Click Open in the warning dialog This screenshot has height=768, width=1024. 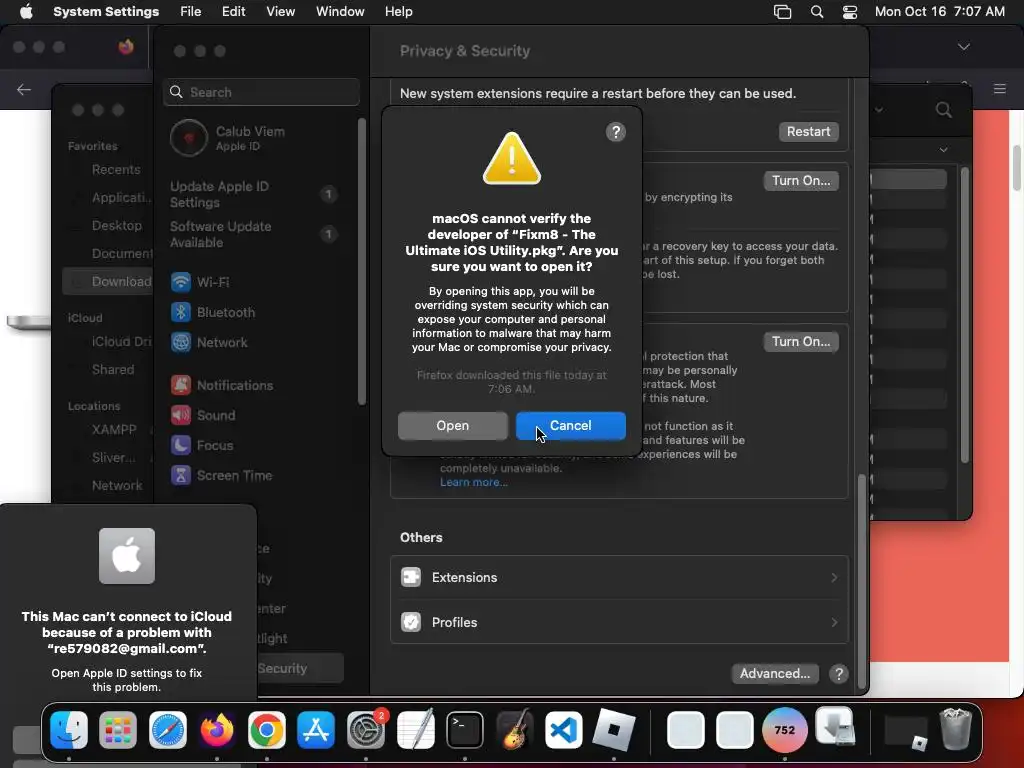pyautogui.click(x=453, y=426)
